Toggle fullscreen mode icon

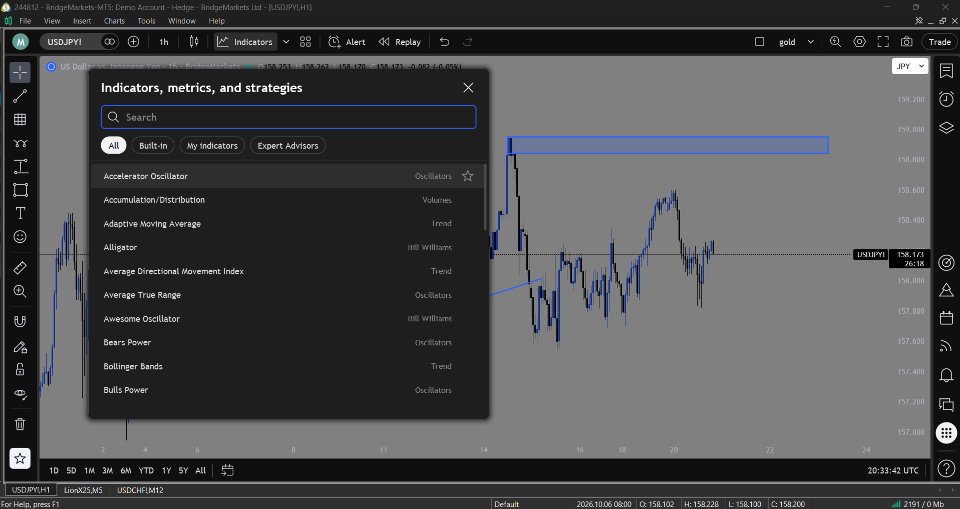coord(883,42)
